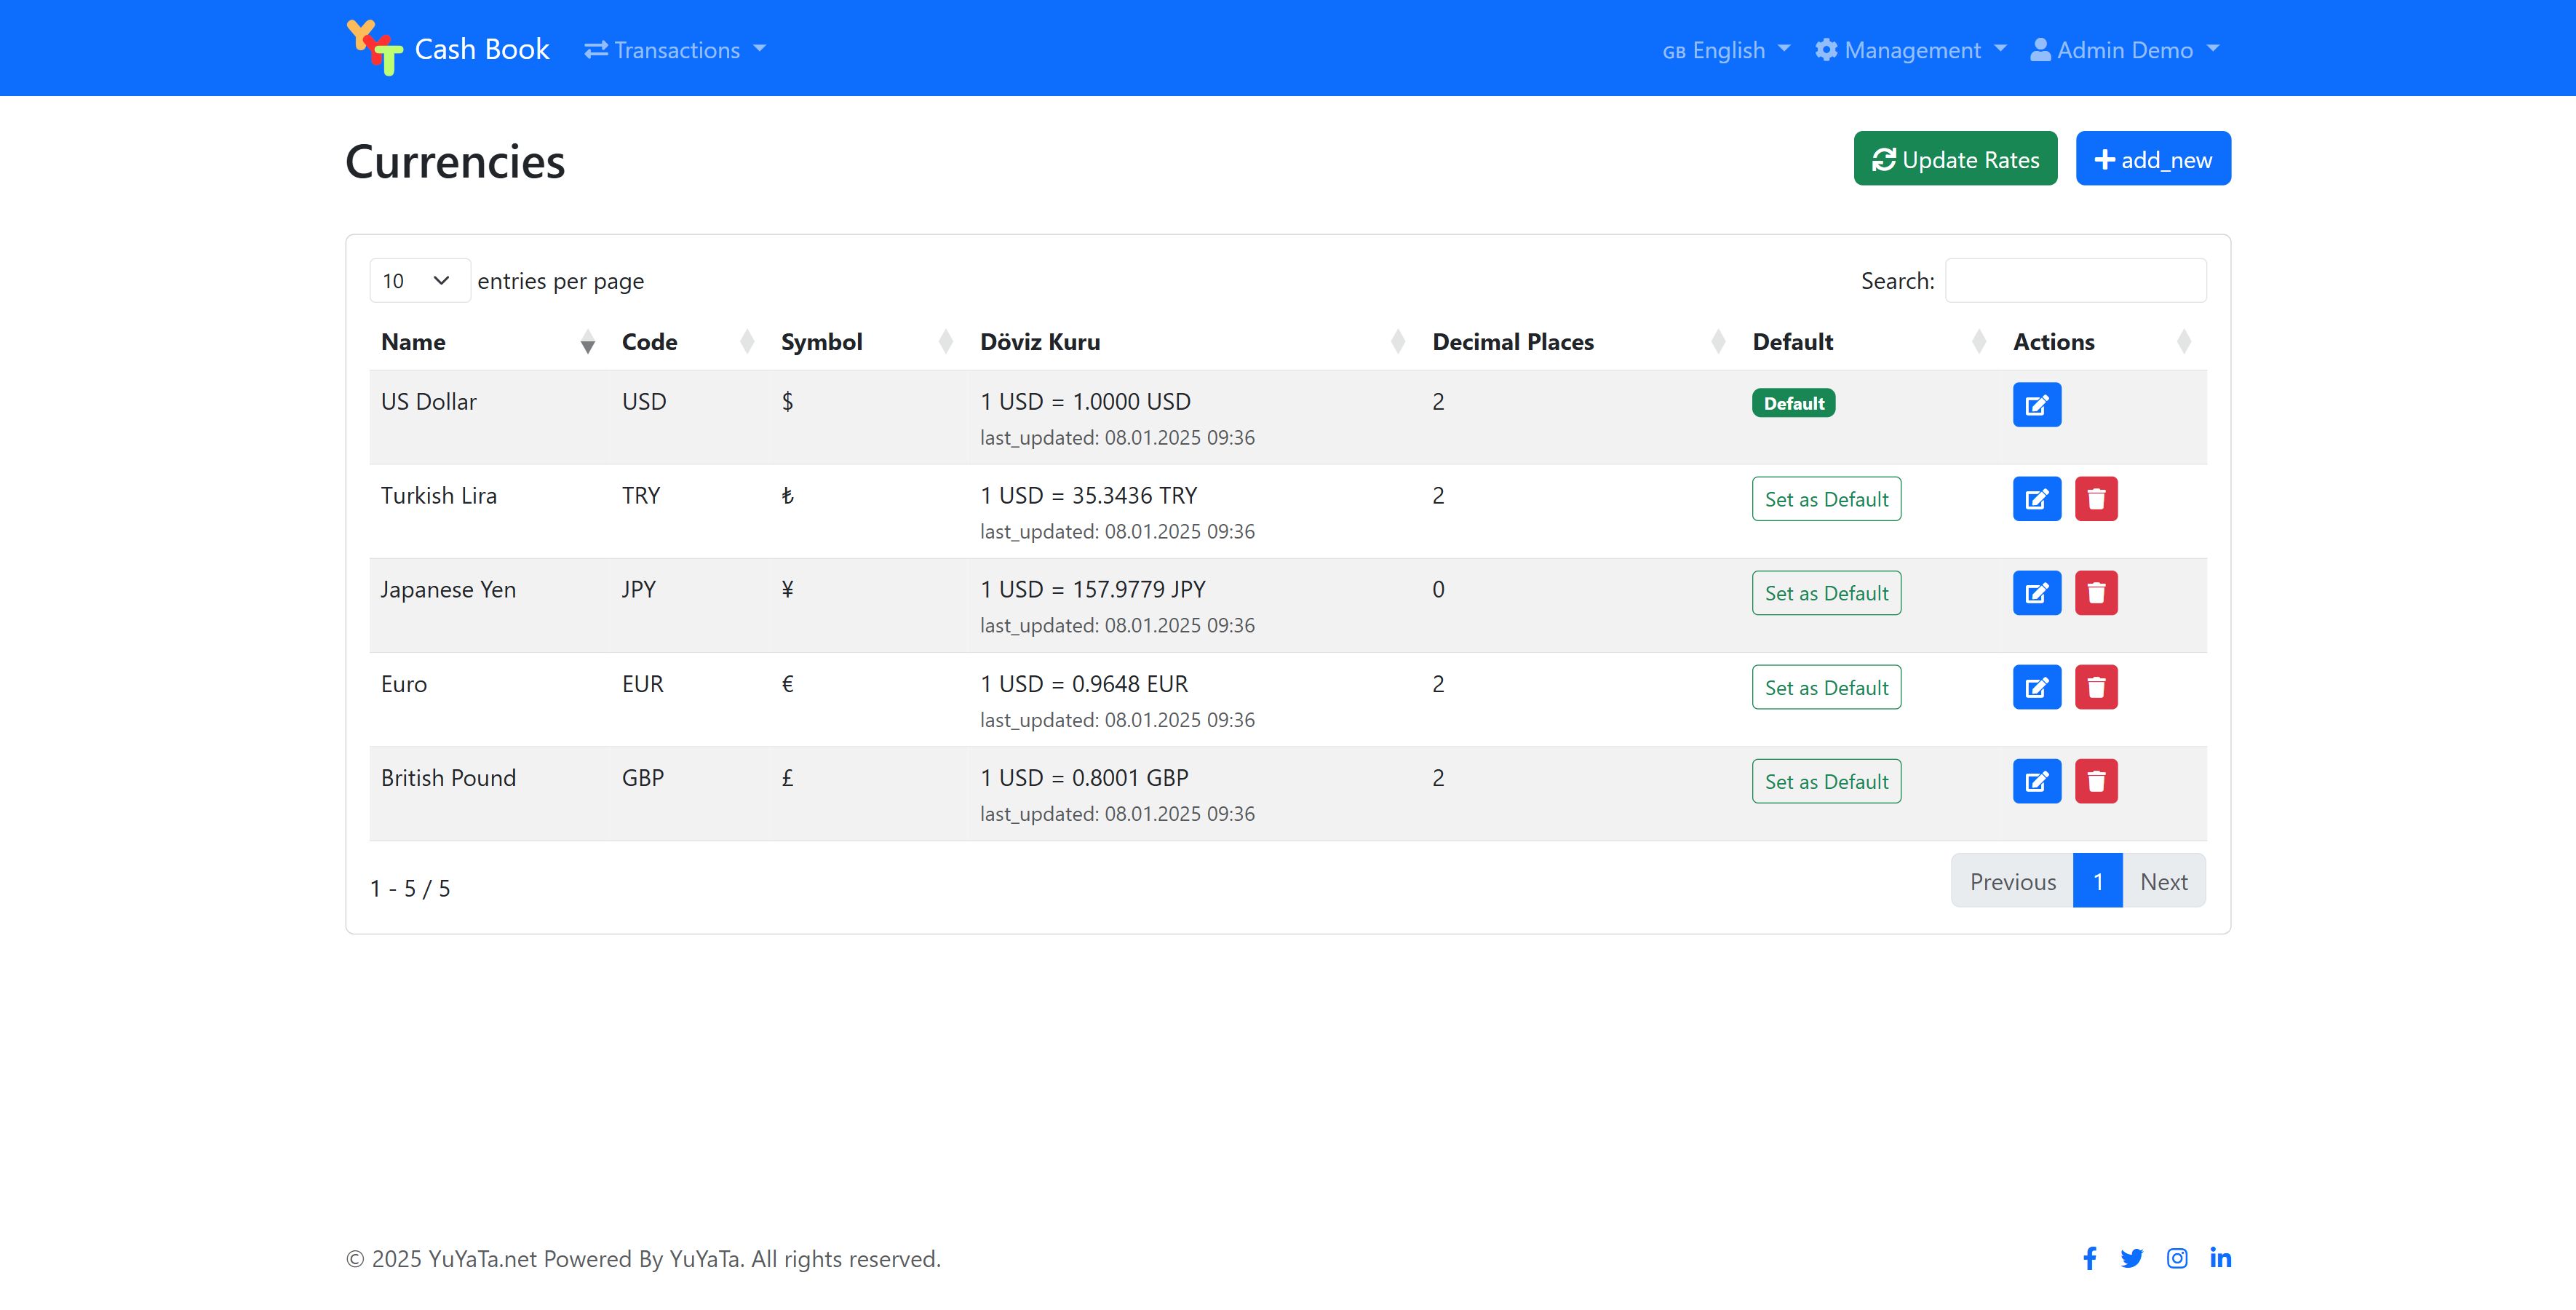Delete the Euro currency row

click(x=2096, y=687)
